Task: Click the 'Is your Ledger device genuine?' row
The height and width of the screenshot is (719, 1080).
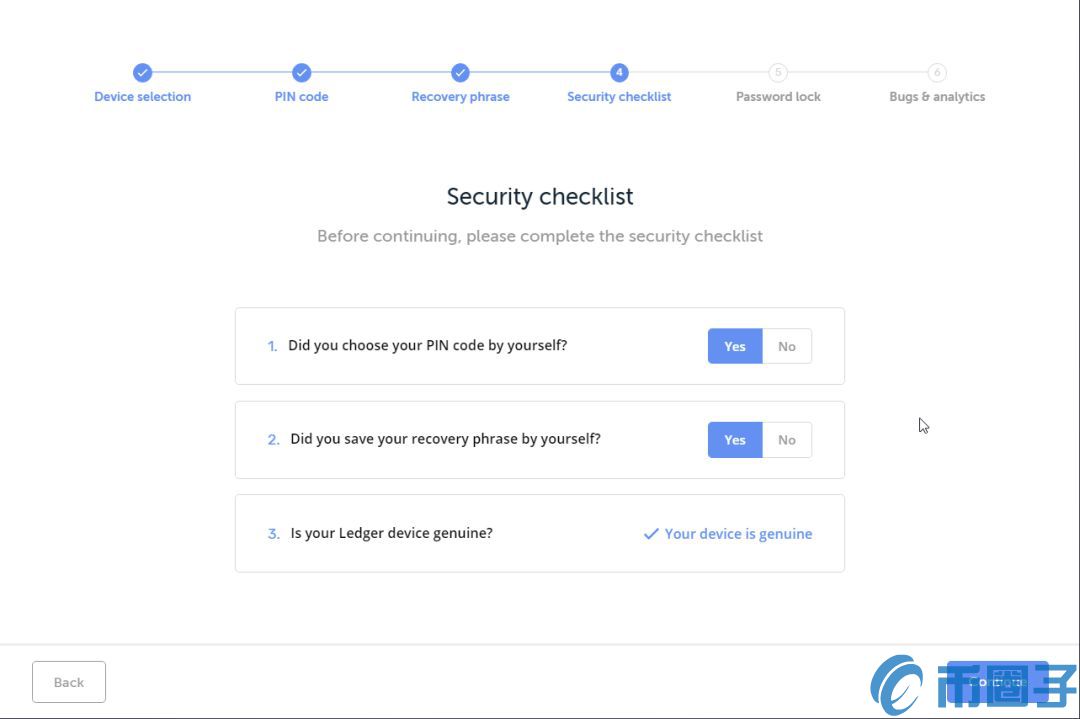Action: pyautogui.click(x=539, y=533)
